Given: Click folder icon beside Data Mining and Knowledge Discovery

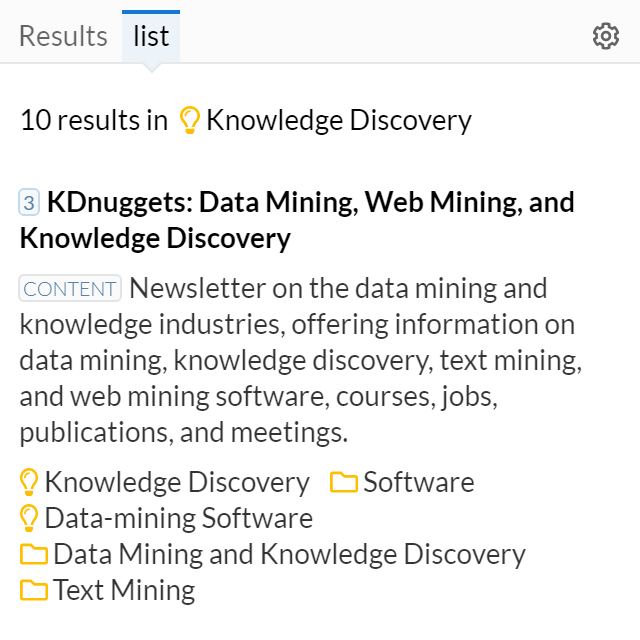Looking at the screenshot, I should (x=34, y=554).
